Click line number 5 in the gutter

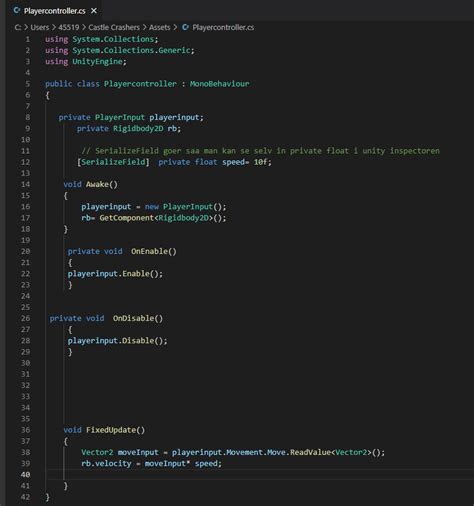[28, 84]
